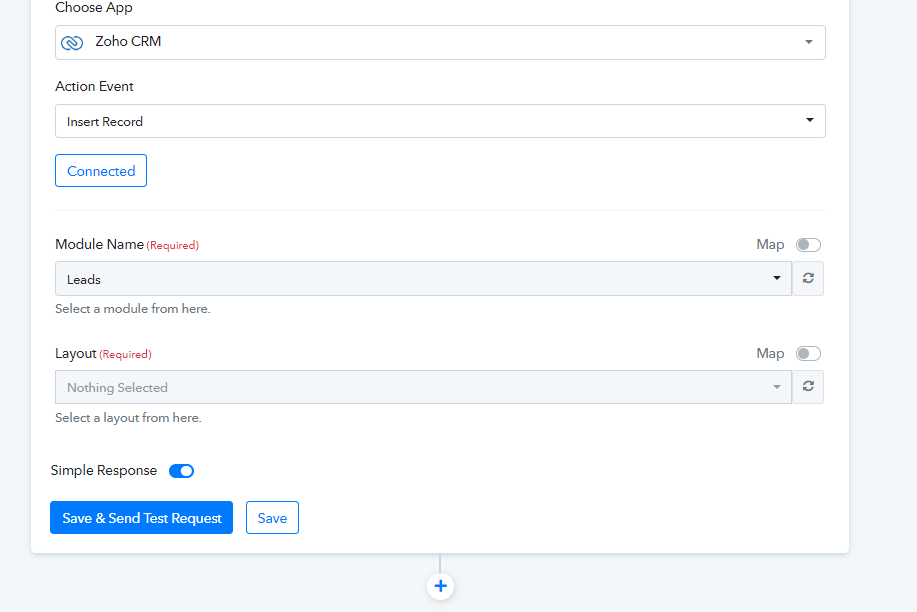Click the Save button
The image size is (917, 612).
point(273,518)
